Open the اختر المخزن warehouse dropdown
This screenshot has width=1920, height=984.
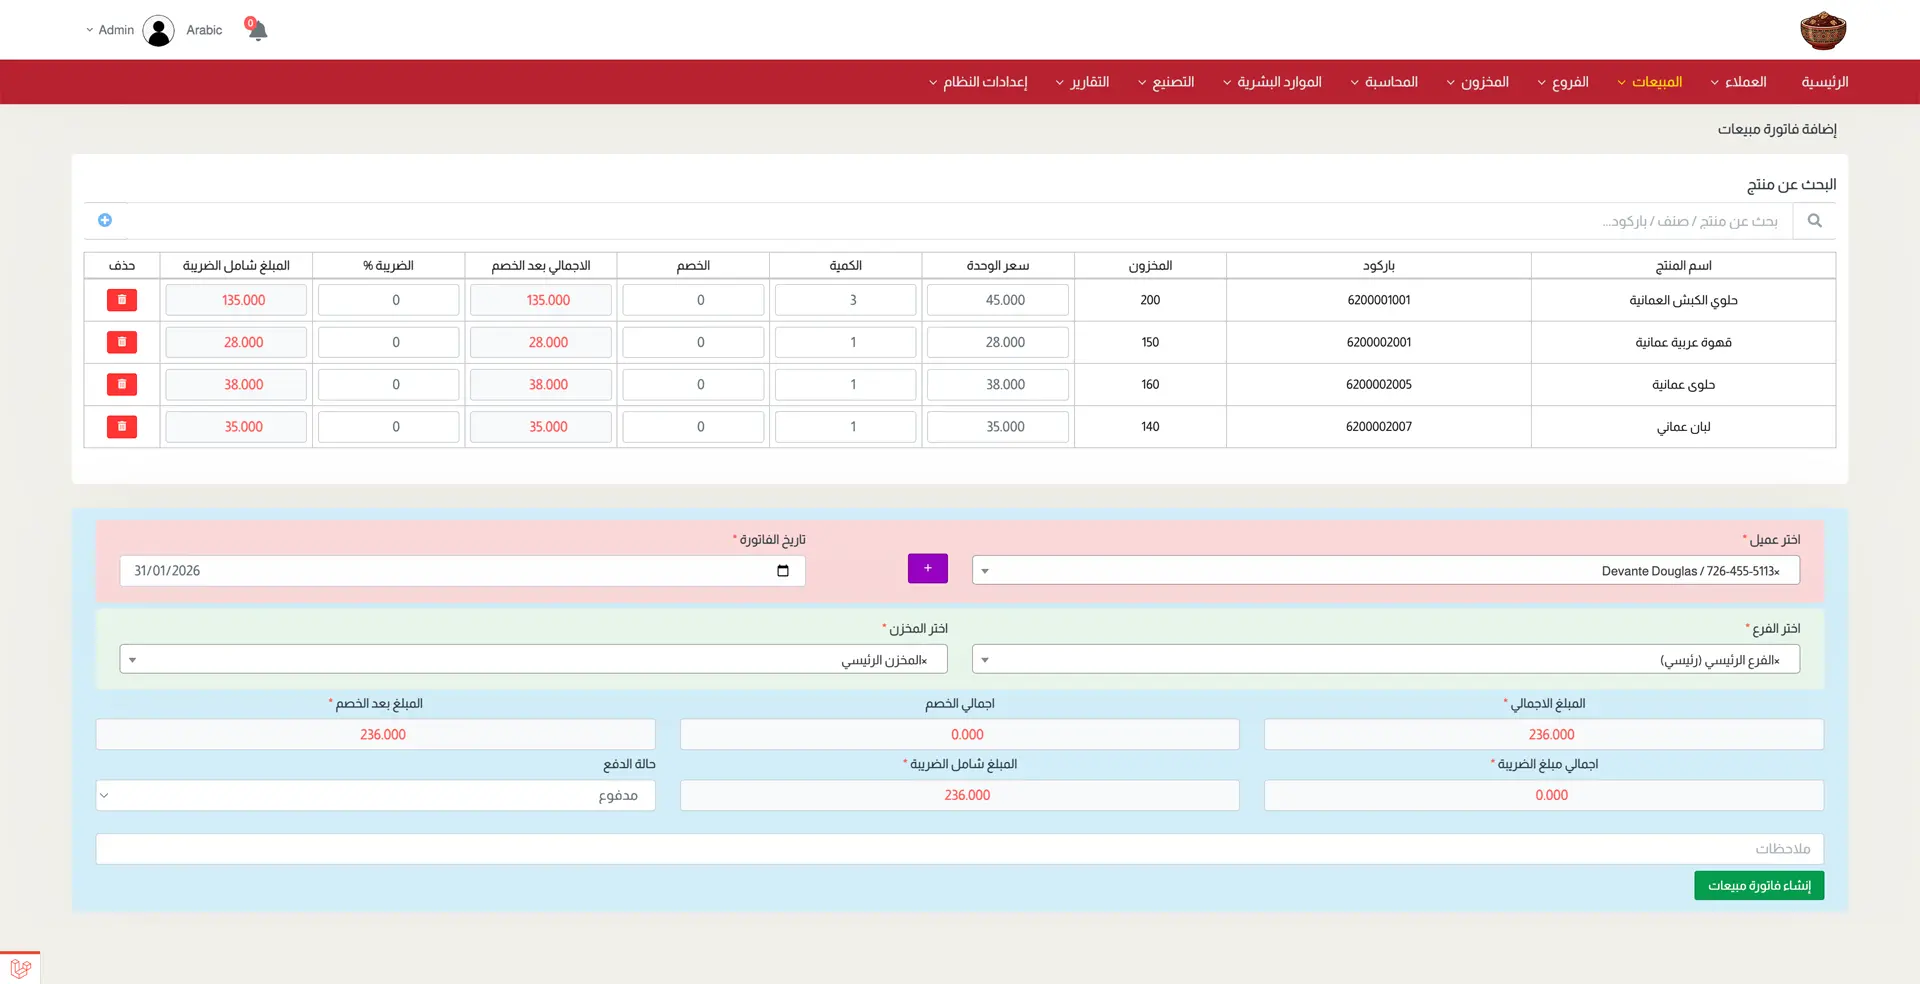(x=533, y=660)
